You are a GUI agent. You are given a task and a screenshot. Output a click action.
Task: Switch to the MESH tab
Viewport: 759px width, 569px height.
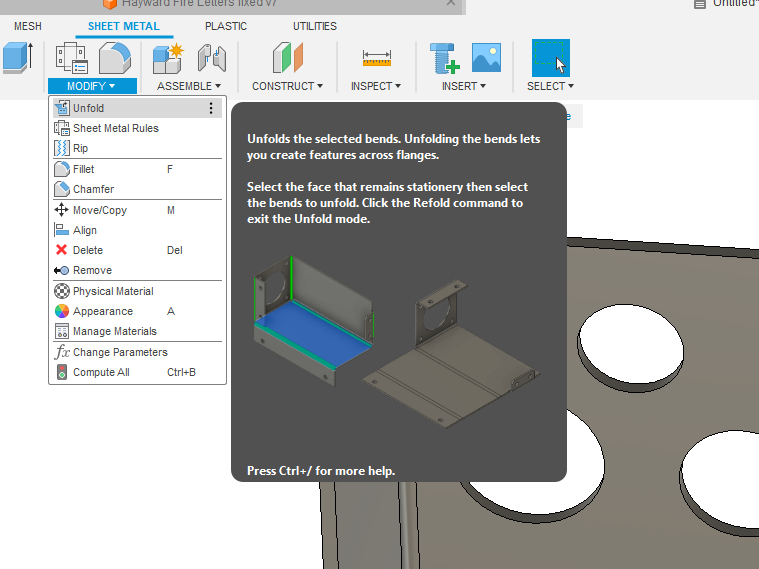tap(28, 26)
